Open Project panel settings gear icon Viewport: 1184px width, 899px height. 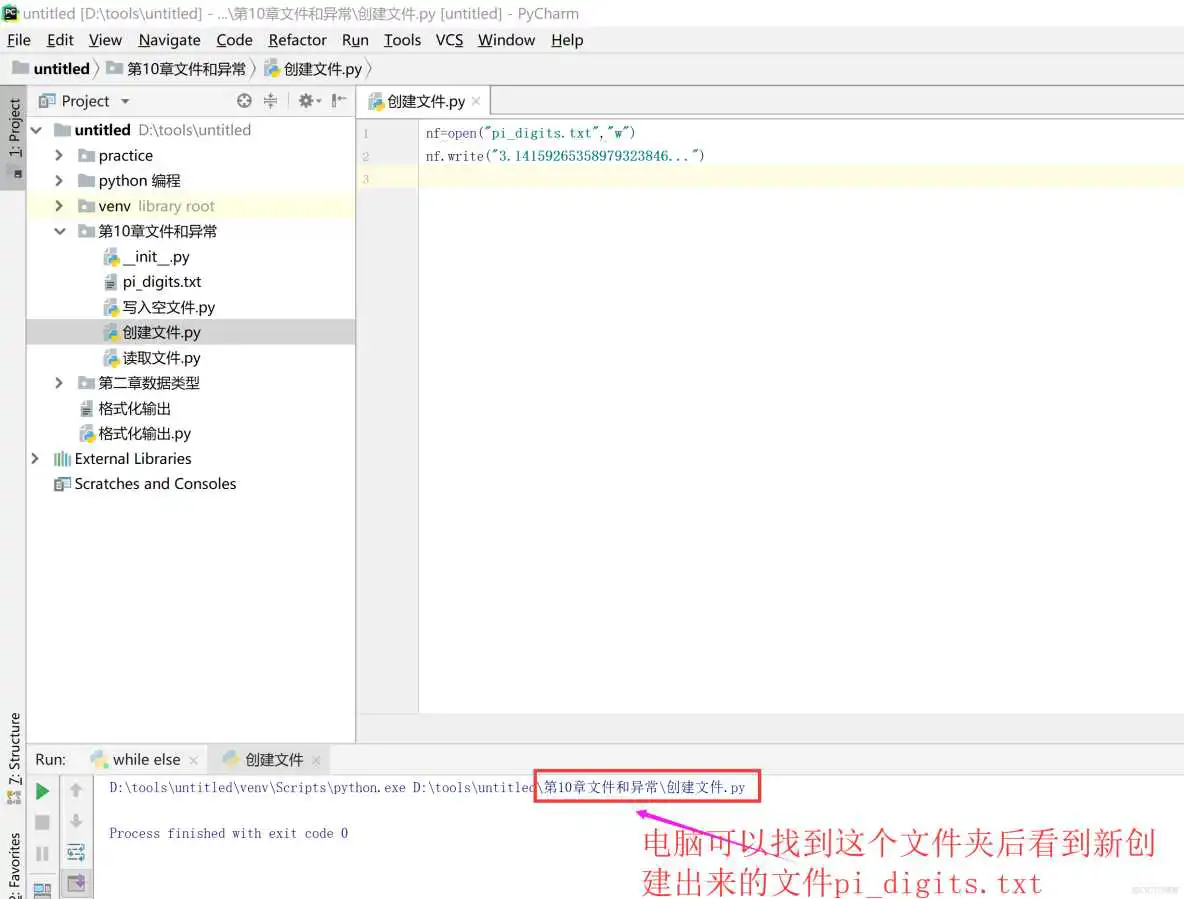[307, 100]
